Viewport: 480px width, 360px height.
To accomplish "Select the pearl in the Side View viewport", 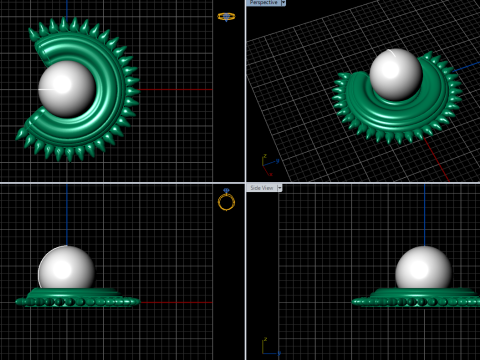I will click(x=423, y=268).
